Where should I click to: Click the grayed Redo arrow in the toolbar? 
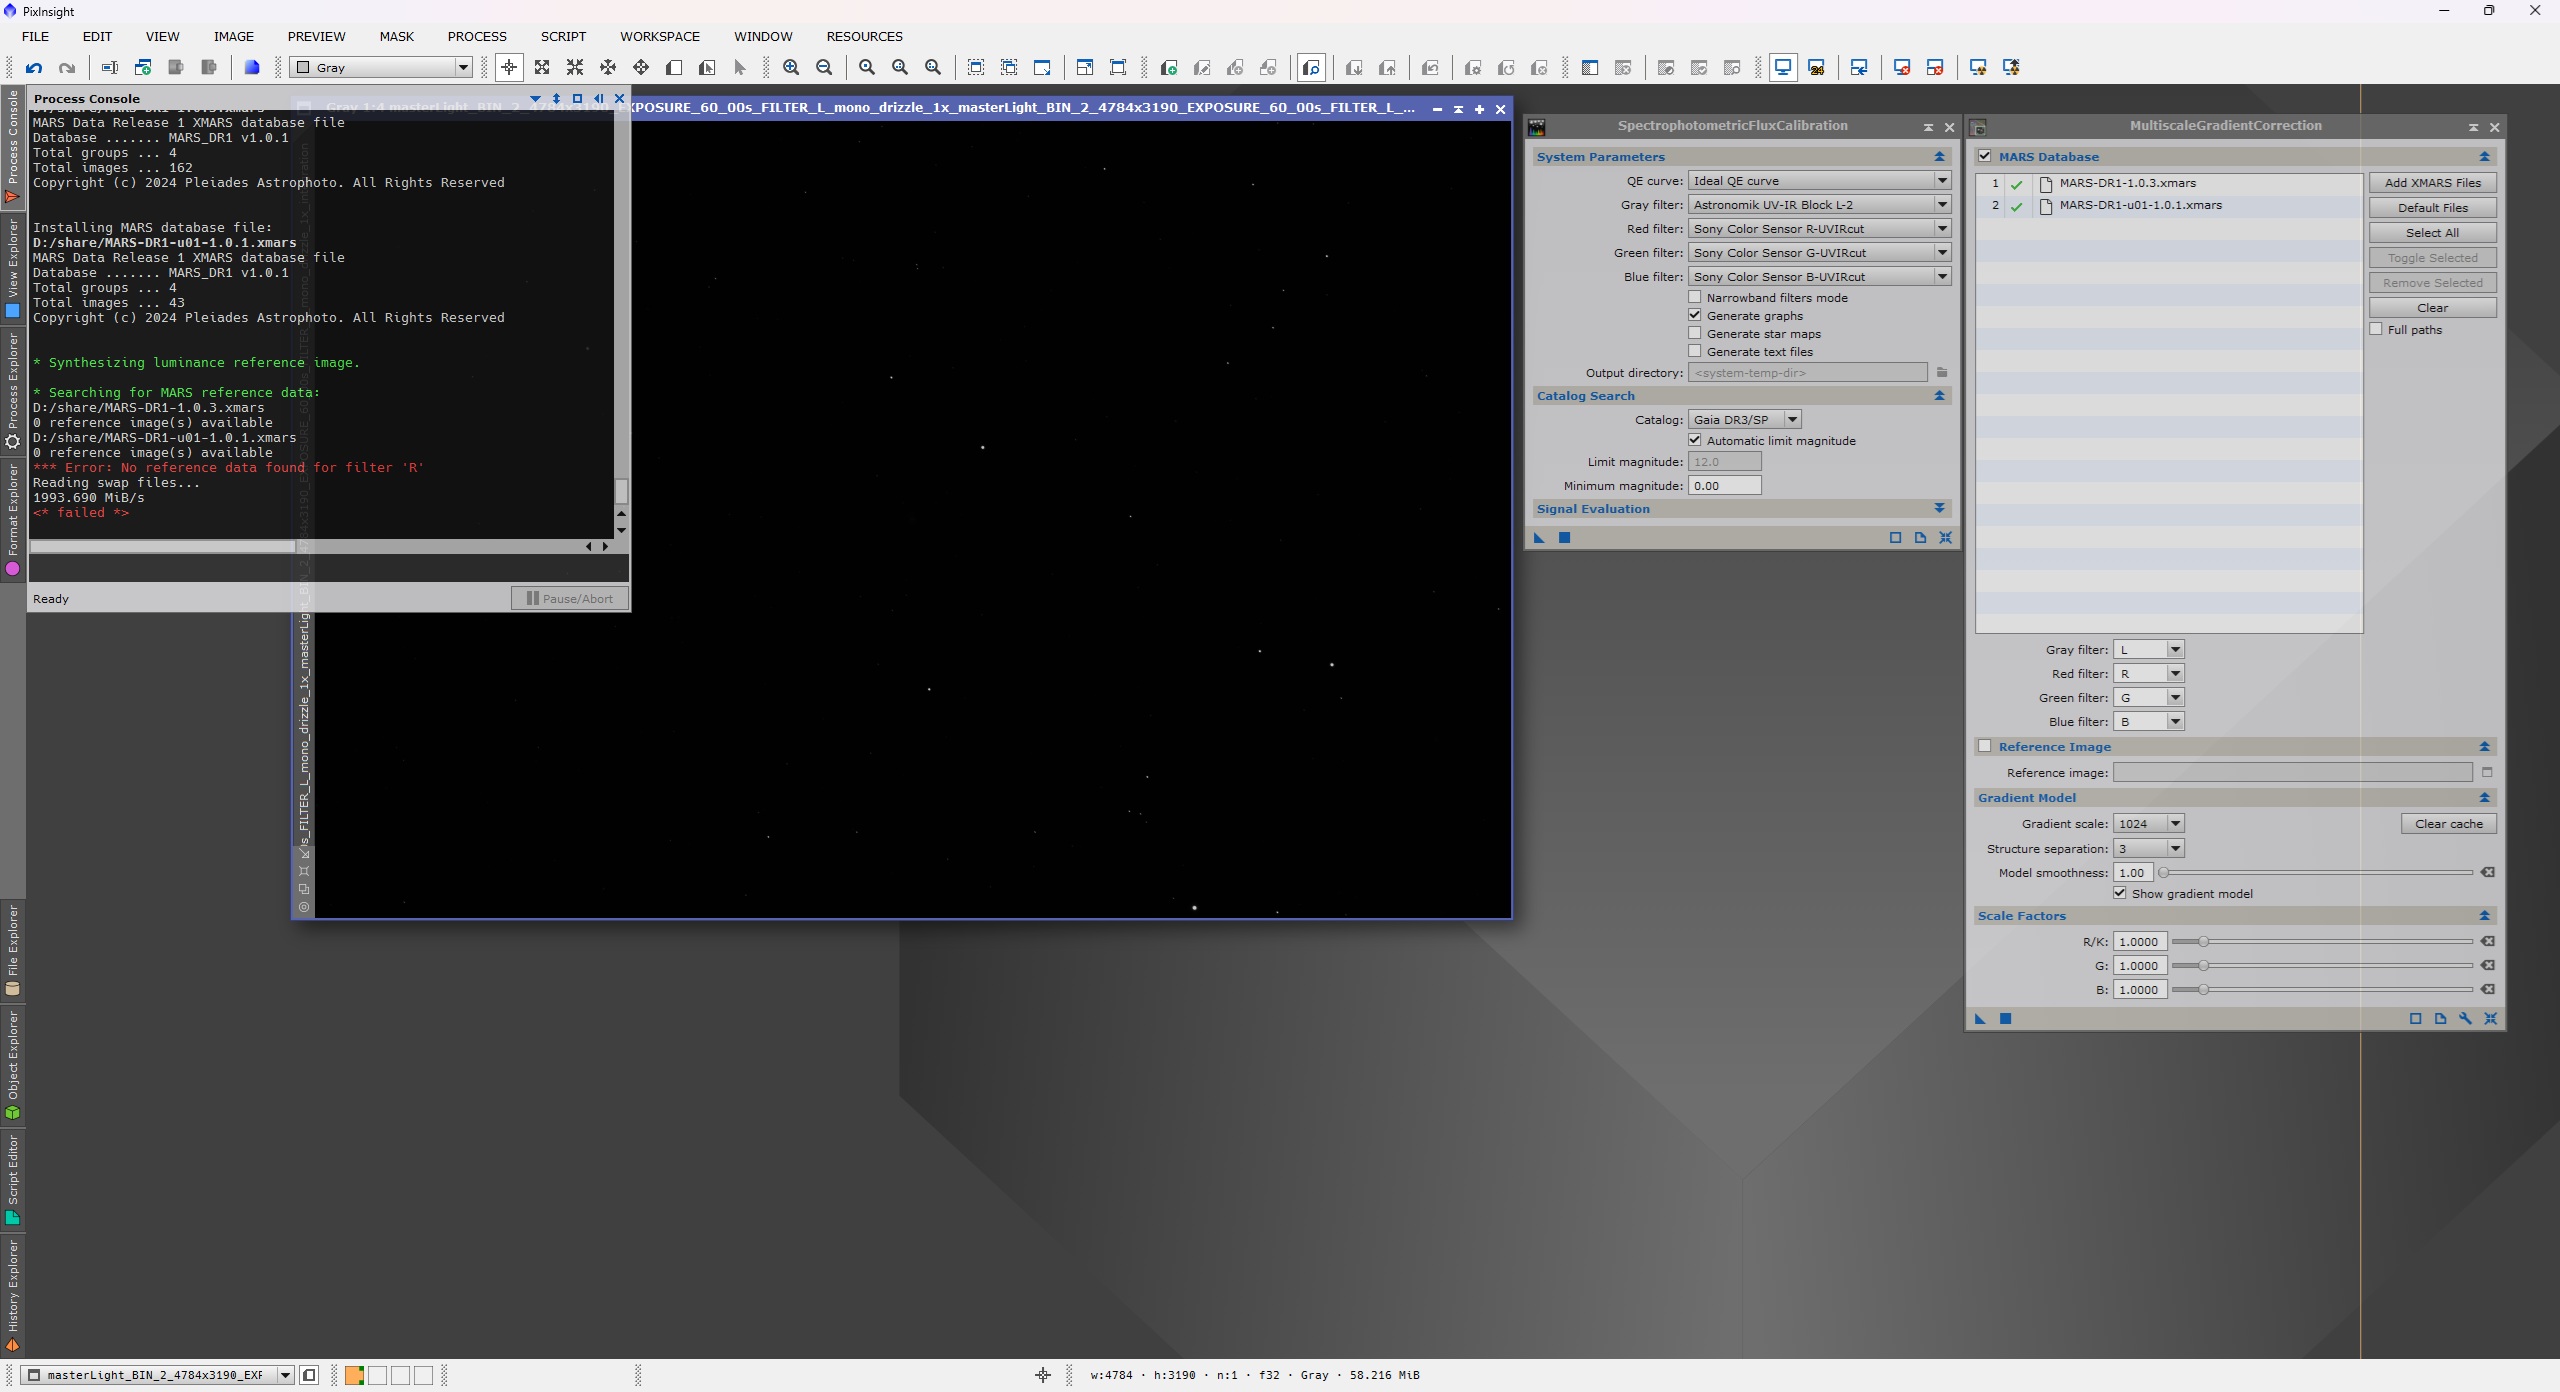[67, 68]
